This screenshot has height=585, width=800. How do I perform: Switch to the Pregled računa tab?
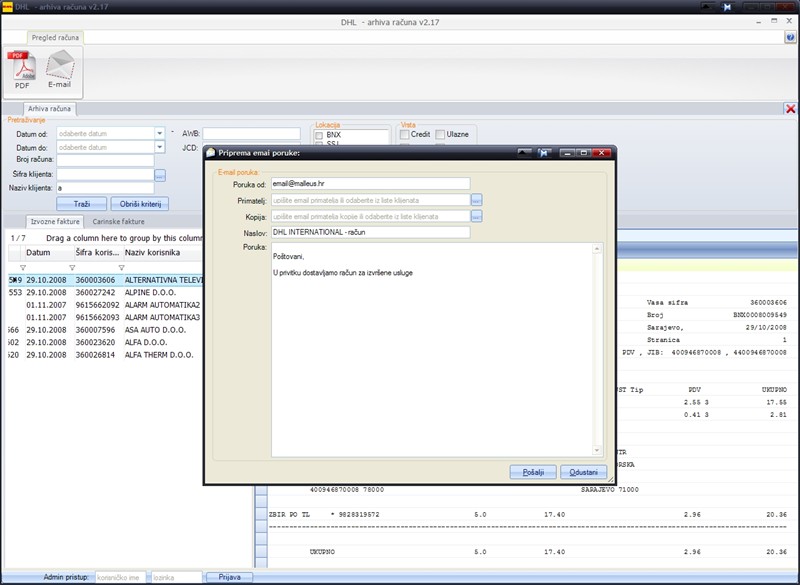[x=55, y=37]
